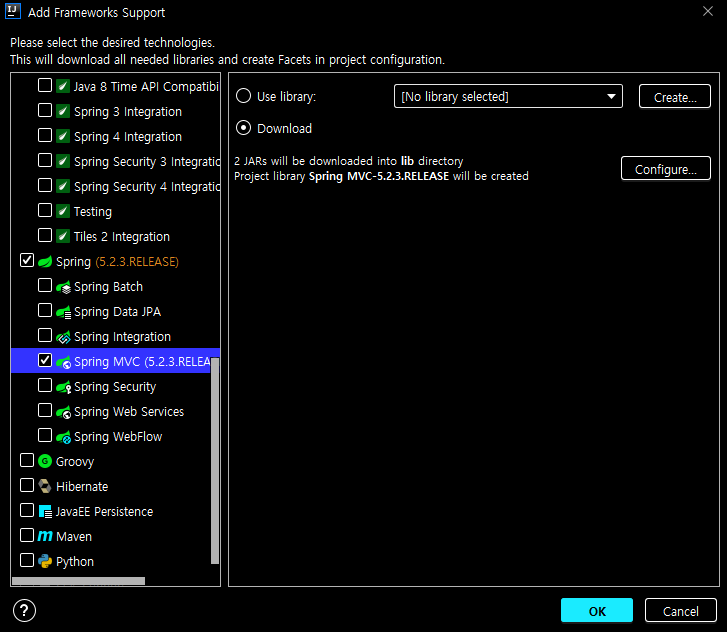This screenshot has width=727, height=632.
Task: Open help via the question mark icon
Action: [25, 610]
